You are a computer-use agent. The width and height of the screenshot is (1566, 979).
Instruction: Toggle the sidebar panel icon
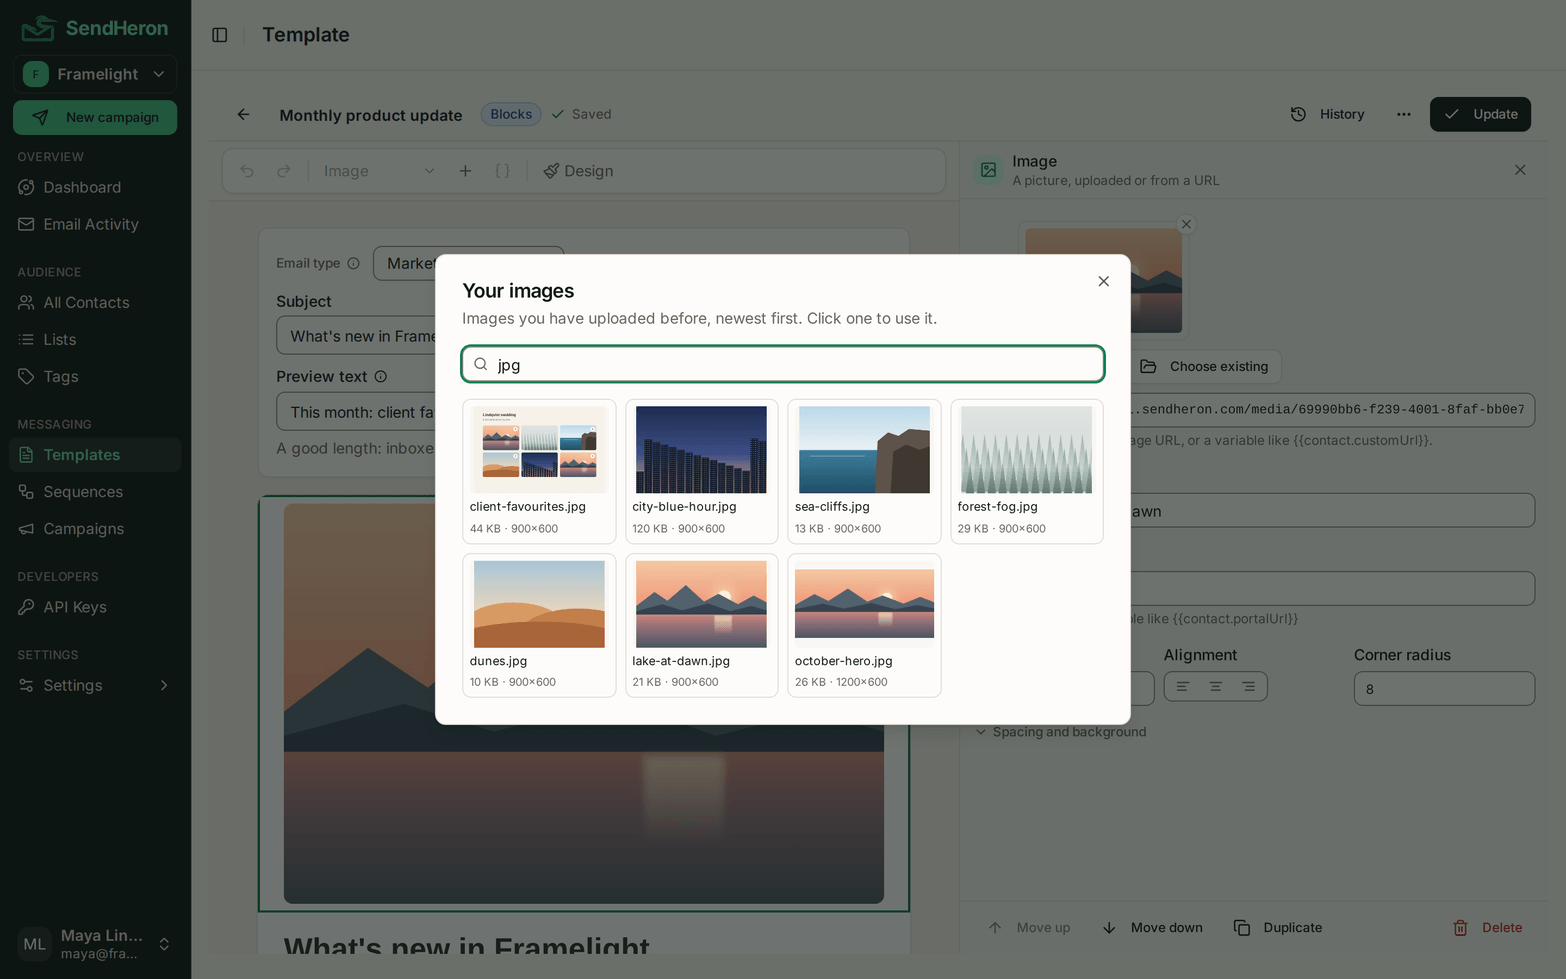coord(220,35)
